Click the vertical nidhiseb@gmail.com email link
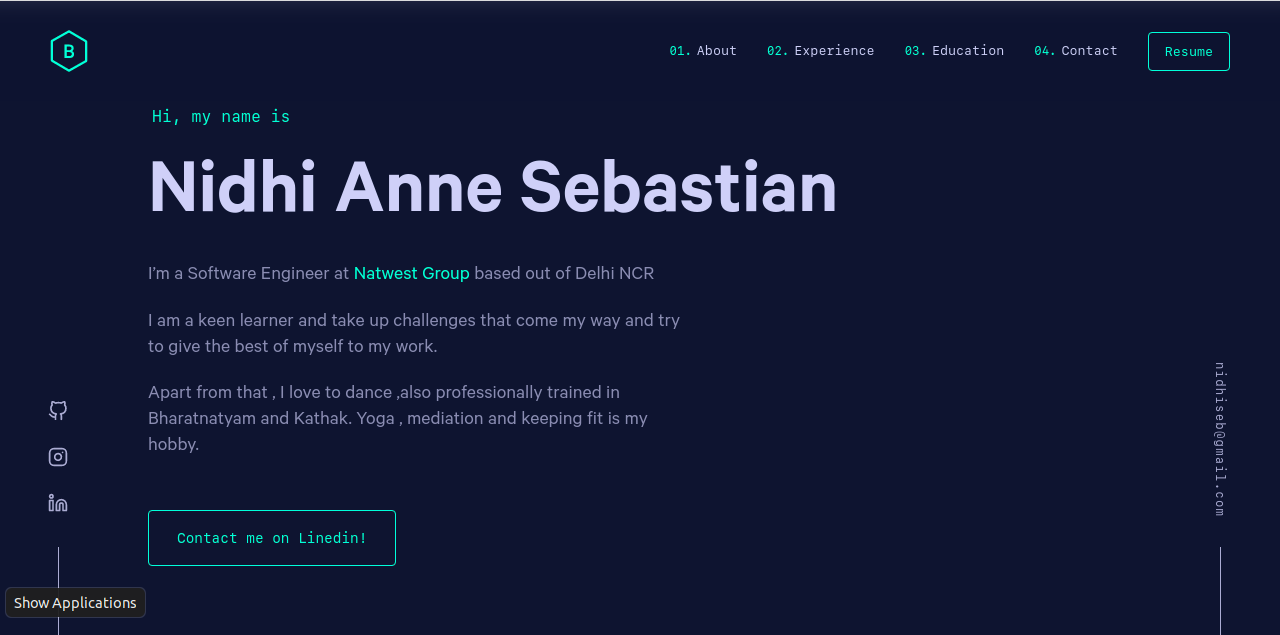 [1220, 439]
